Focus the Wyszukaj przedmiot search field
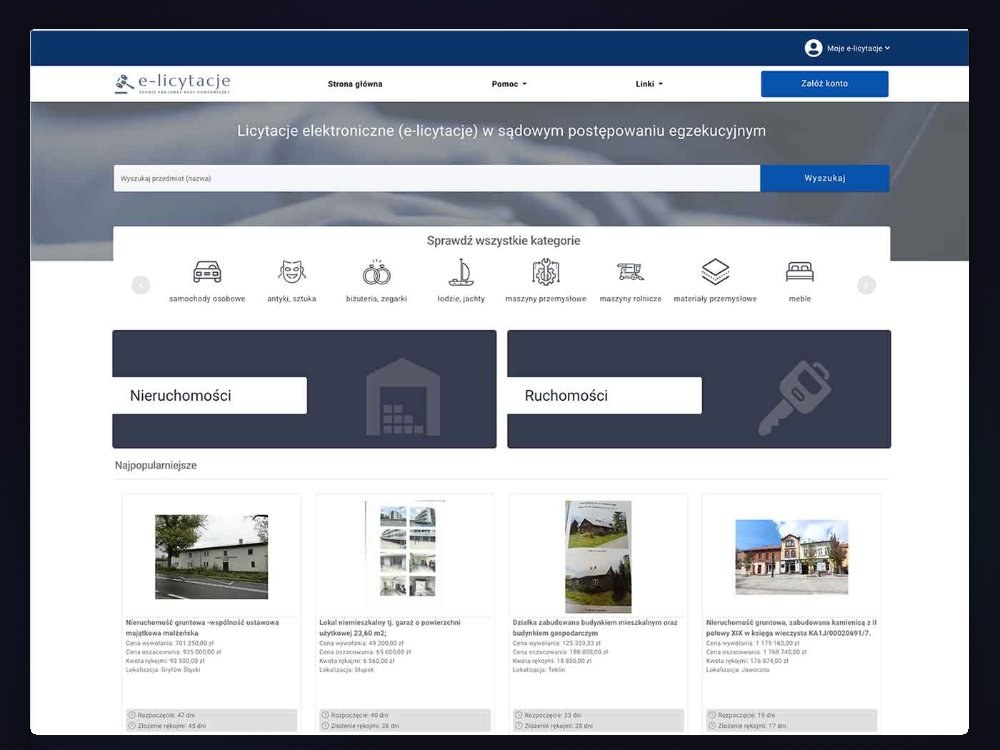 (x=437, y=178)
